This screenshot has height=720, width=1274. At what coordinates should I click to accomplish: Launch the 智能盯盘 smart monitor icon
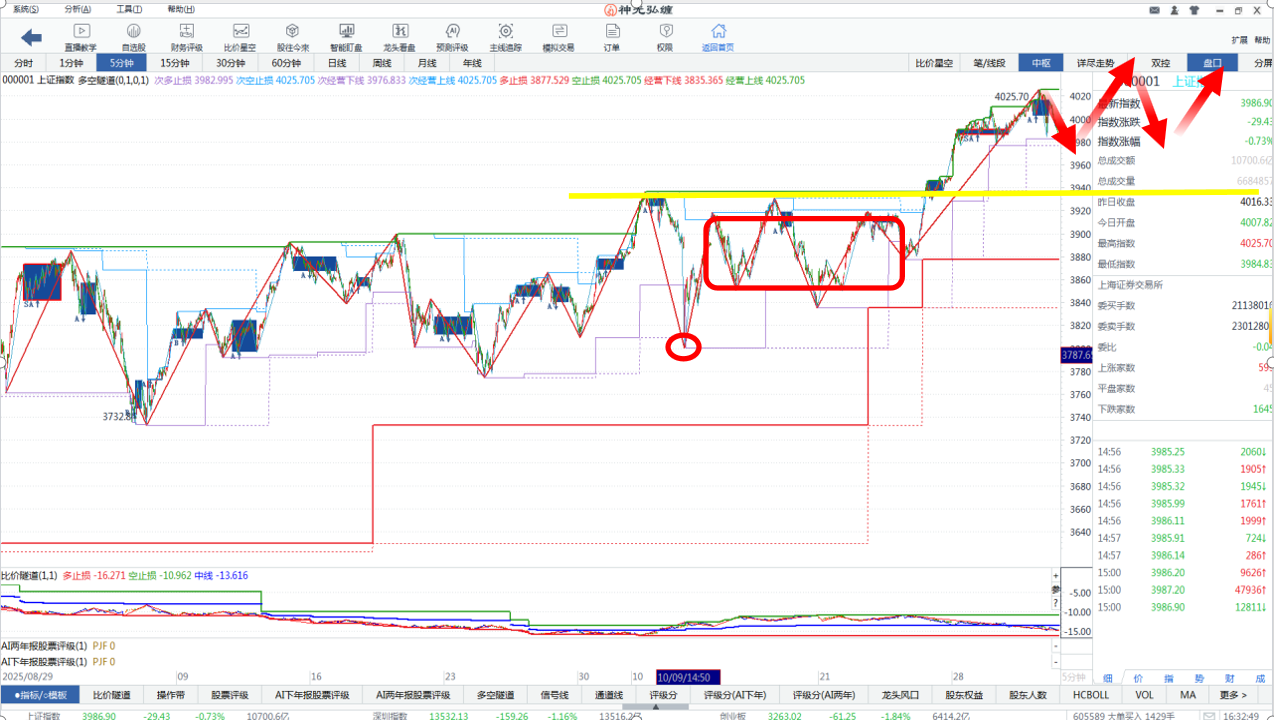(345, 38)
